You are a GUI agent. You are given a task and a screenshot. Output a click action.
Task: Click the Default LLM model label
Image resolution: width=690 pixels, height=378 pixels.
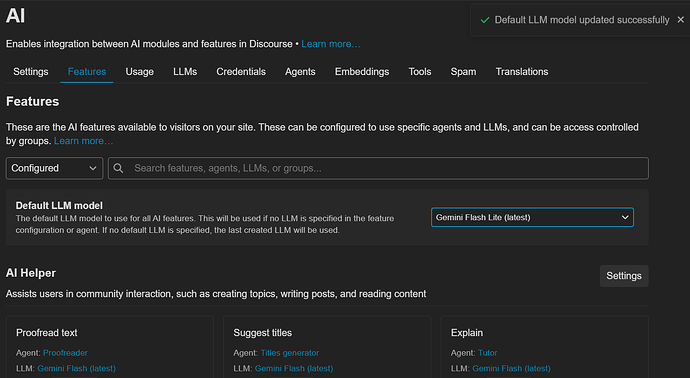pyautogui.click(x=59, y=206)
